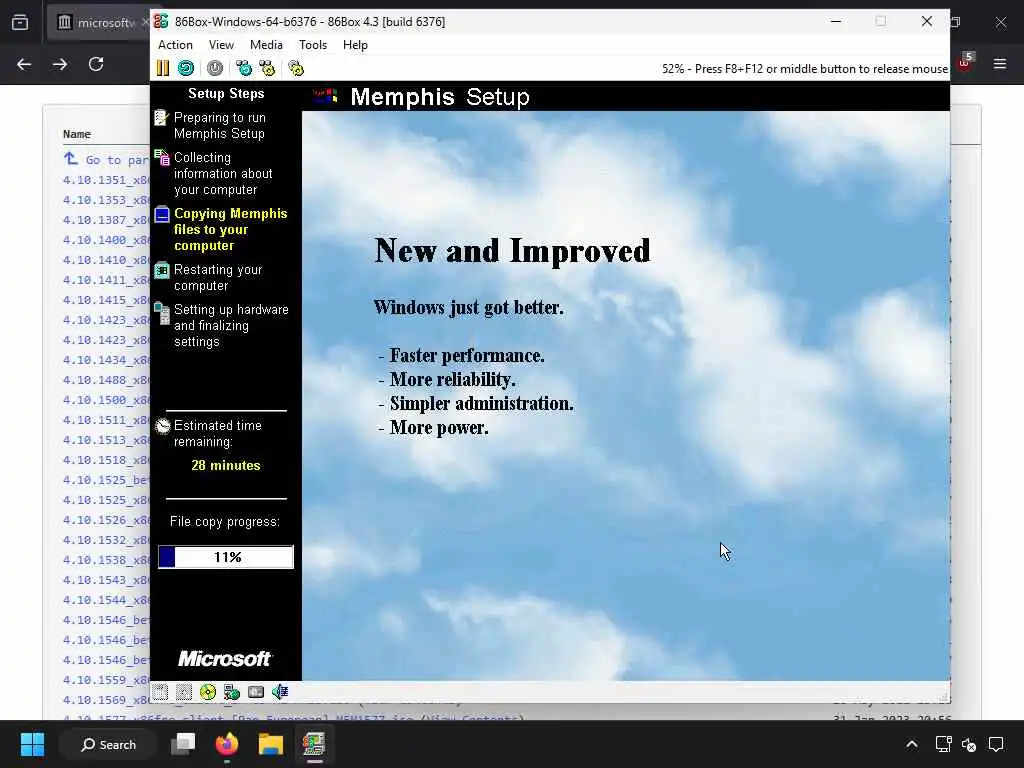Open the 4.10.1434 file link
The image size is (1024, 768).
[x=106, y=360]
